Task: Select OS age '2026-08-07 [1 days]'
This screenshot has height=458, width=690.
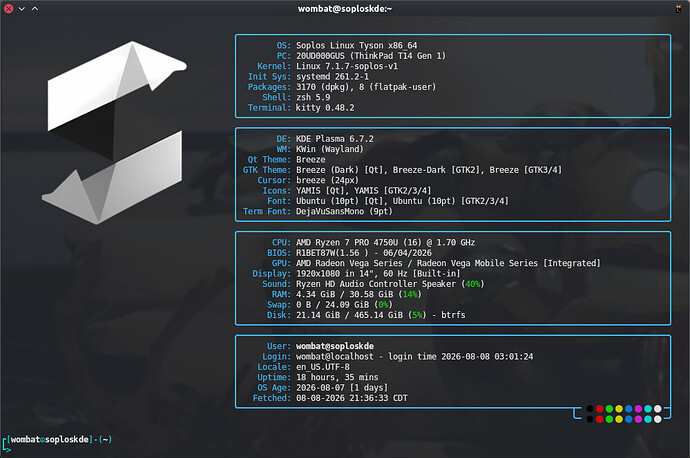Action: pyautogui.click(x=342, y=388)
